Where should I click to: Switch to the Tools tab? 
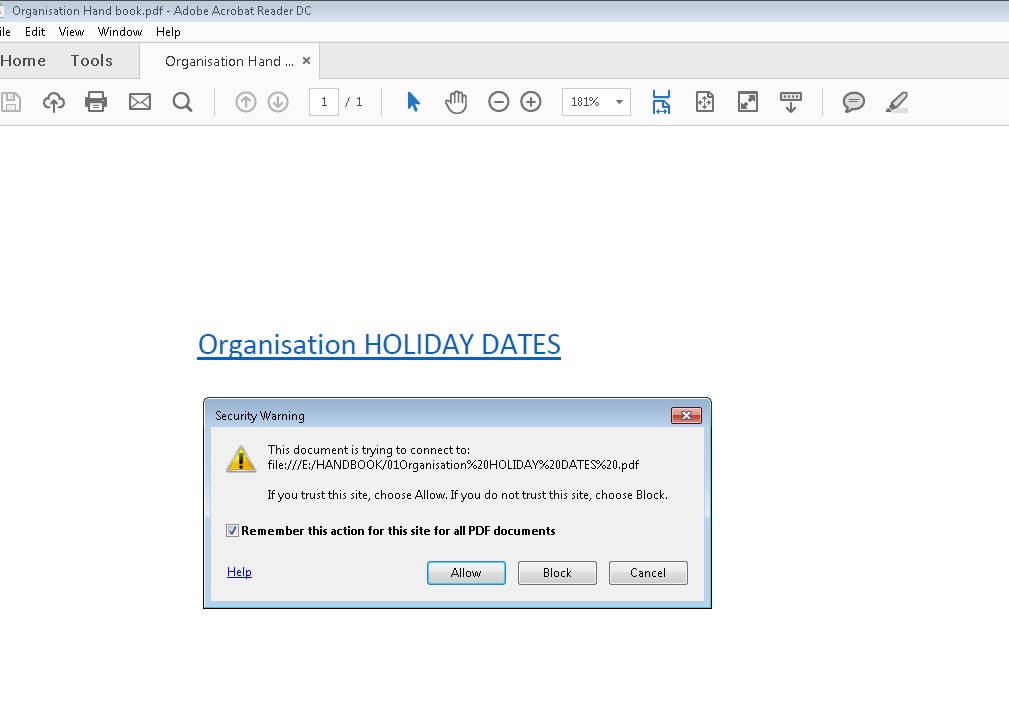[x=91, y=60]
